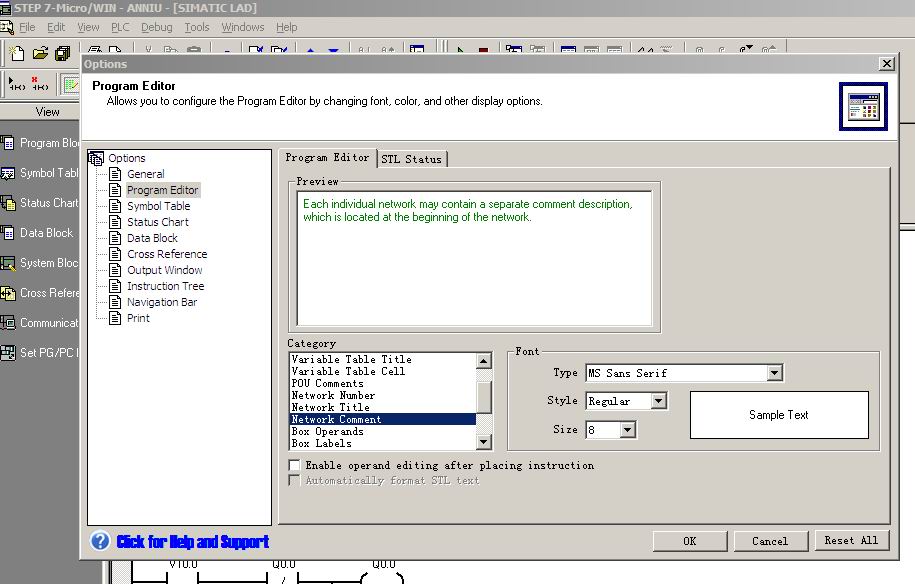Select Network Title in the Category list
Screen dimensions: 915x584
(330, 407)
